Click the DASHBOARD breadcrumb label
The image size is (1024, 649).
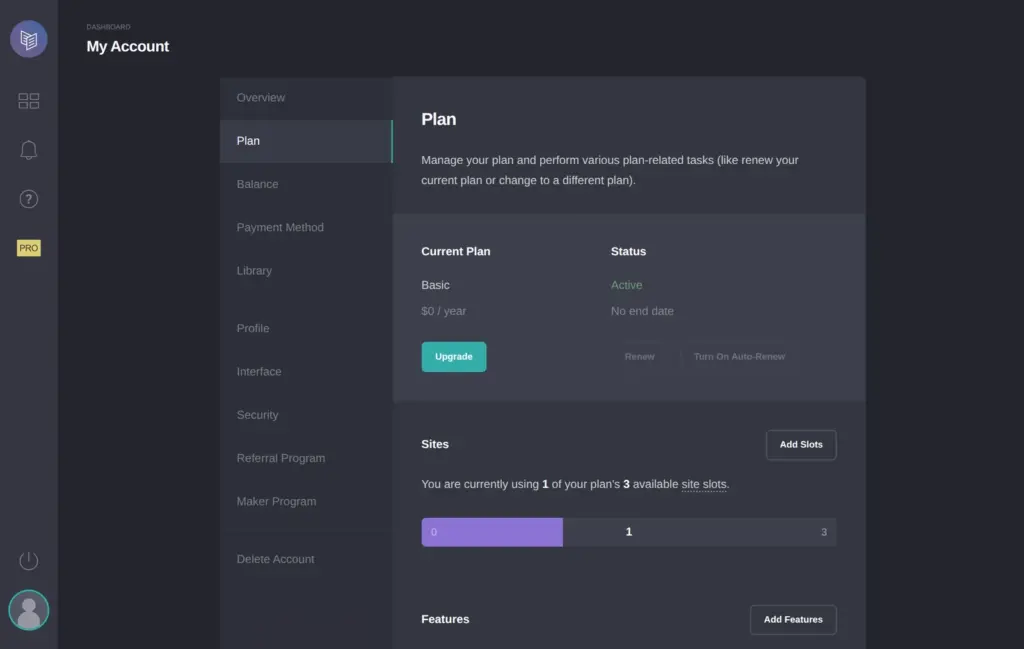(108, 27)
